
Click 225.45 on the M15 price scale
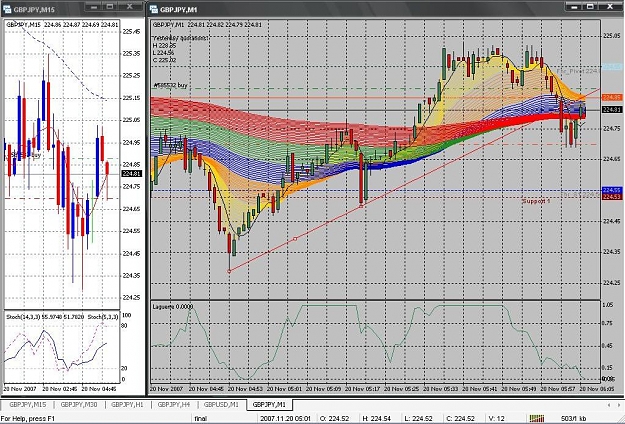click(x=132, y=31)
